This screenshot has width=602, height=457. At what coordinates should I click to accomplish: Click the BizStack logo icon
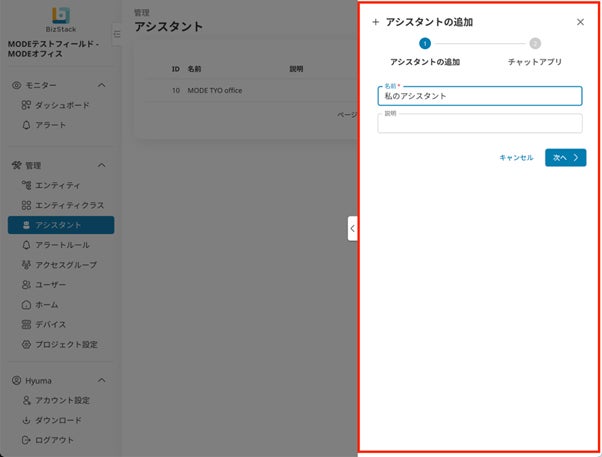coord(61,15)
